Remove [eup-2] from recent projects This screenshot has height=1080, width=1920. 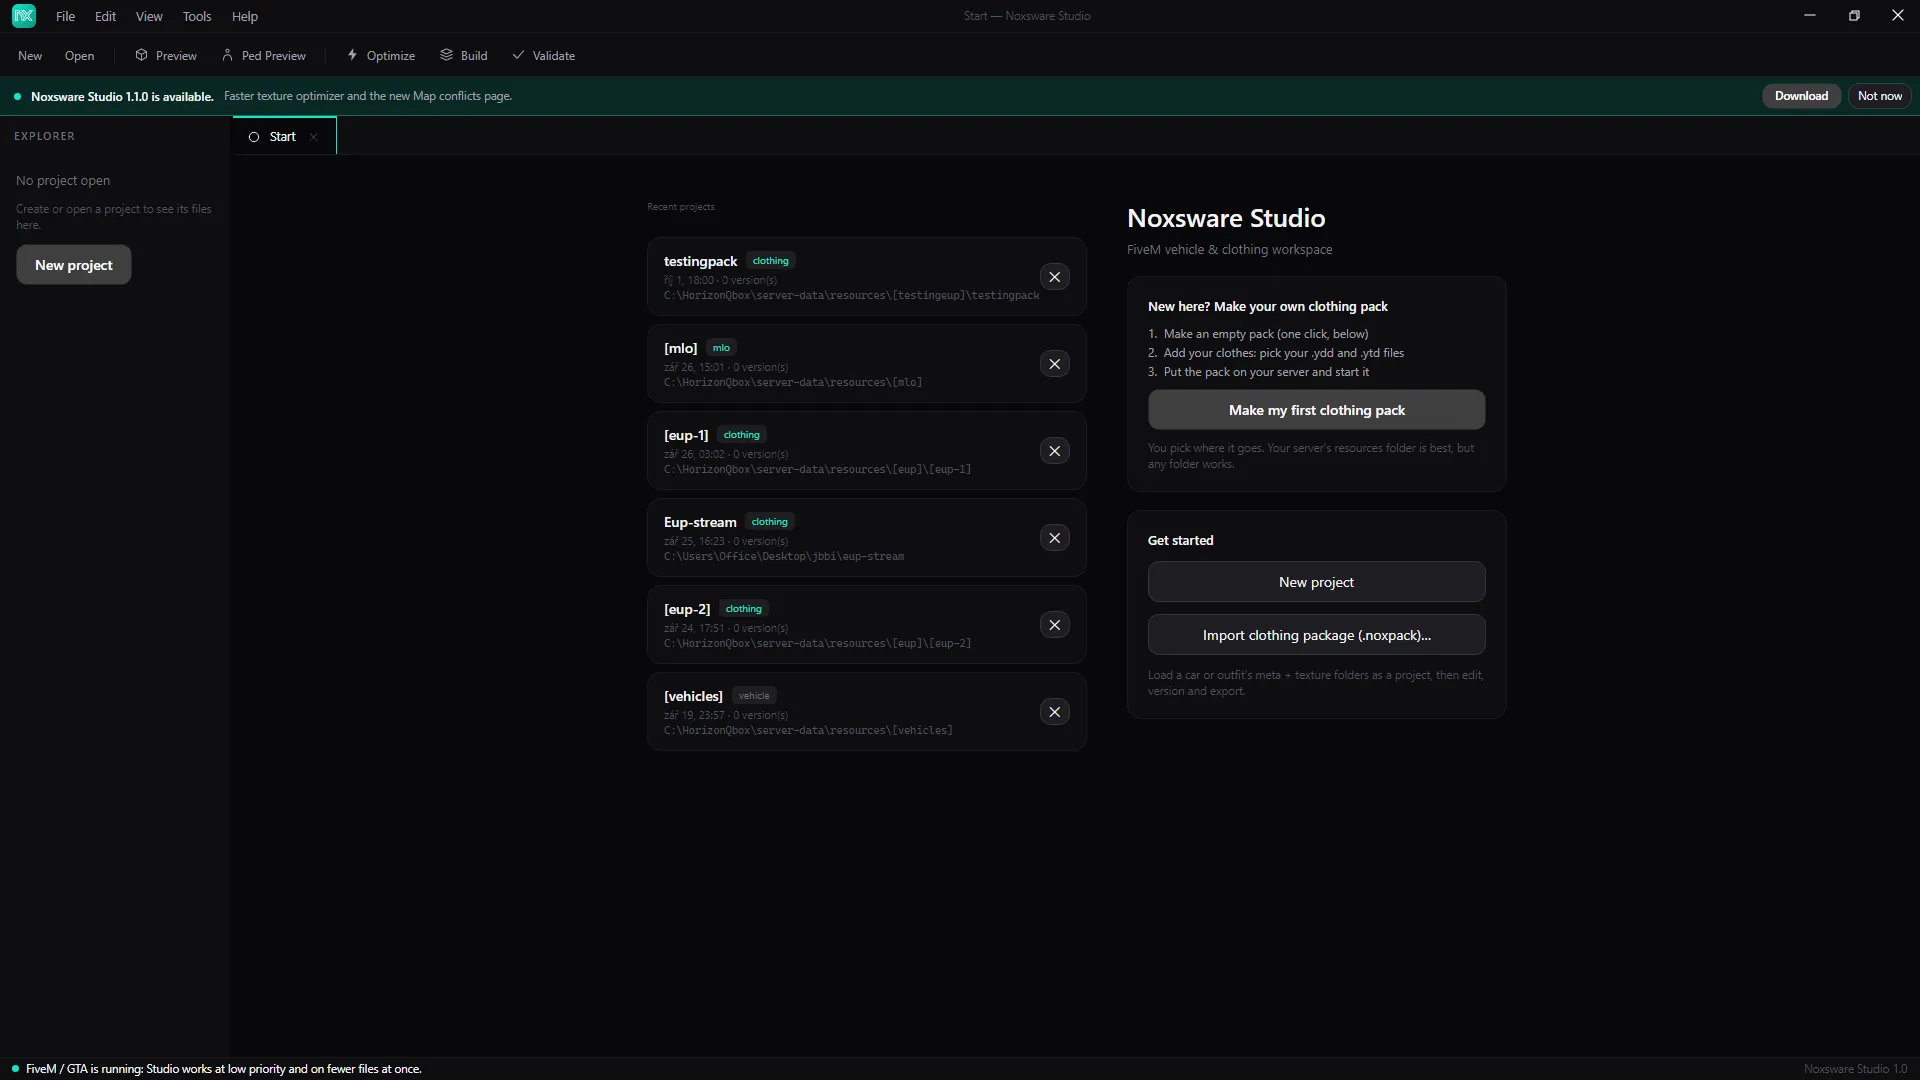1054,625
